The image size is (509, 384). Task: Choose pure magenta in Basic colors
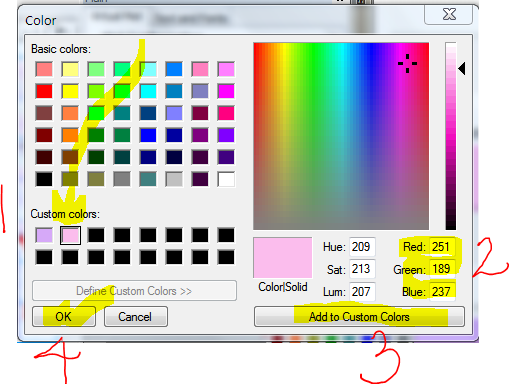[226, 91]
